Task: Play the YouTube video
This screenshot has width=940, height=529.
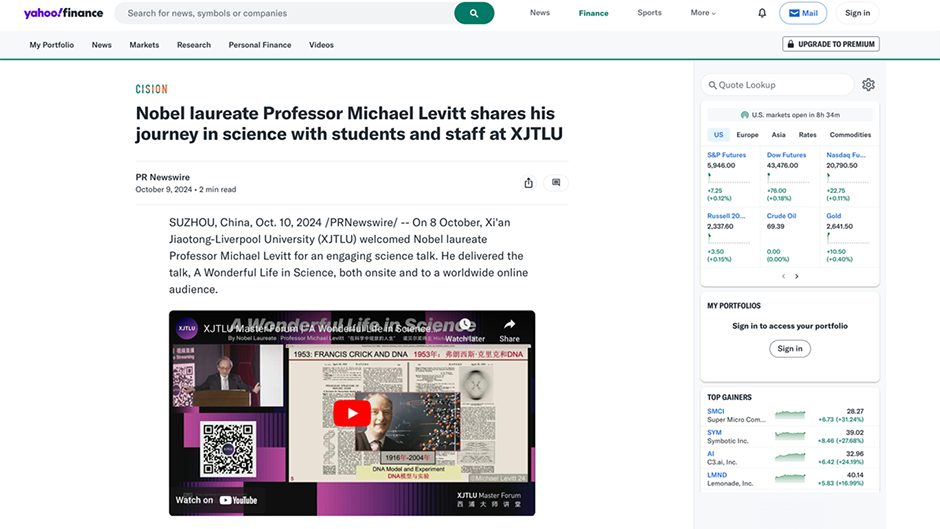Action: click(x=352, y=413)
